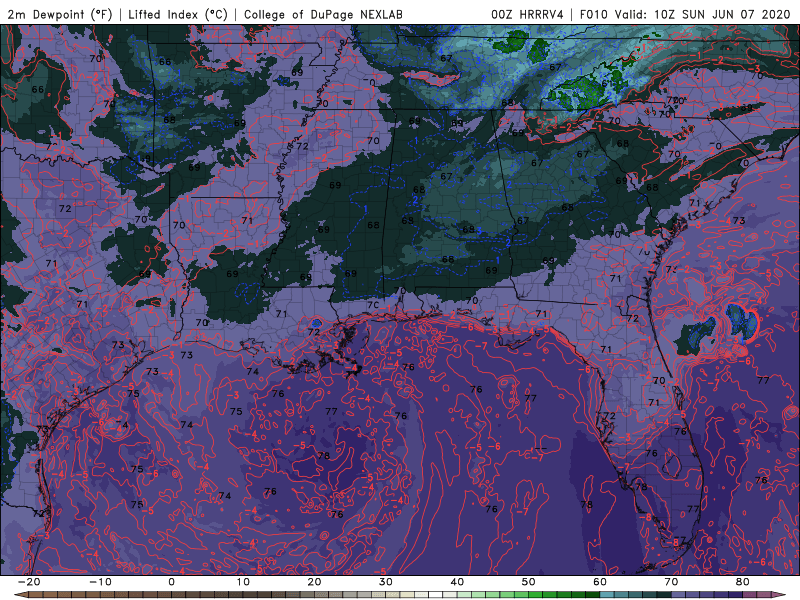
Task: Click the "2m Dewpoint (°F)" title text
Action: click(60, 14)
